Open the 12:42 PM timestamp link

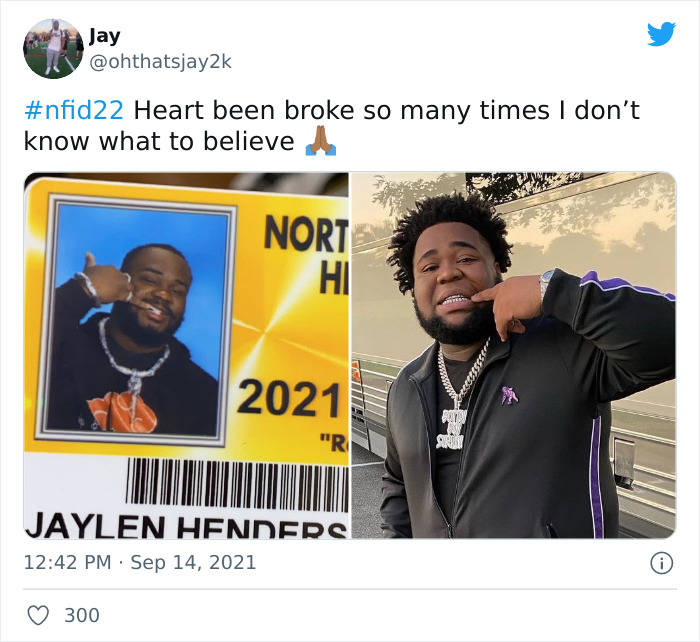click(x=67, y=562)
